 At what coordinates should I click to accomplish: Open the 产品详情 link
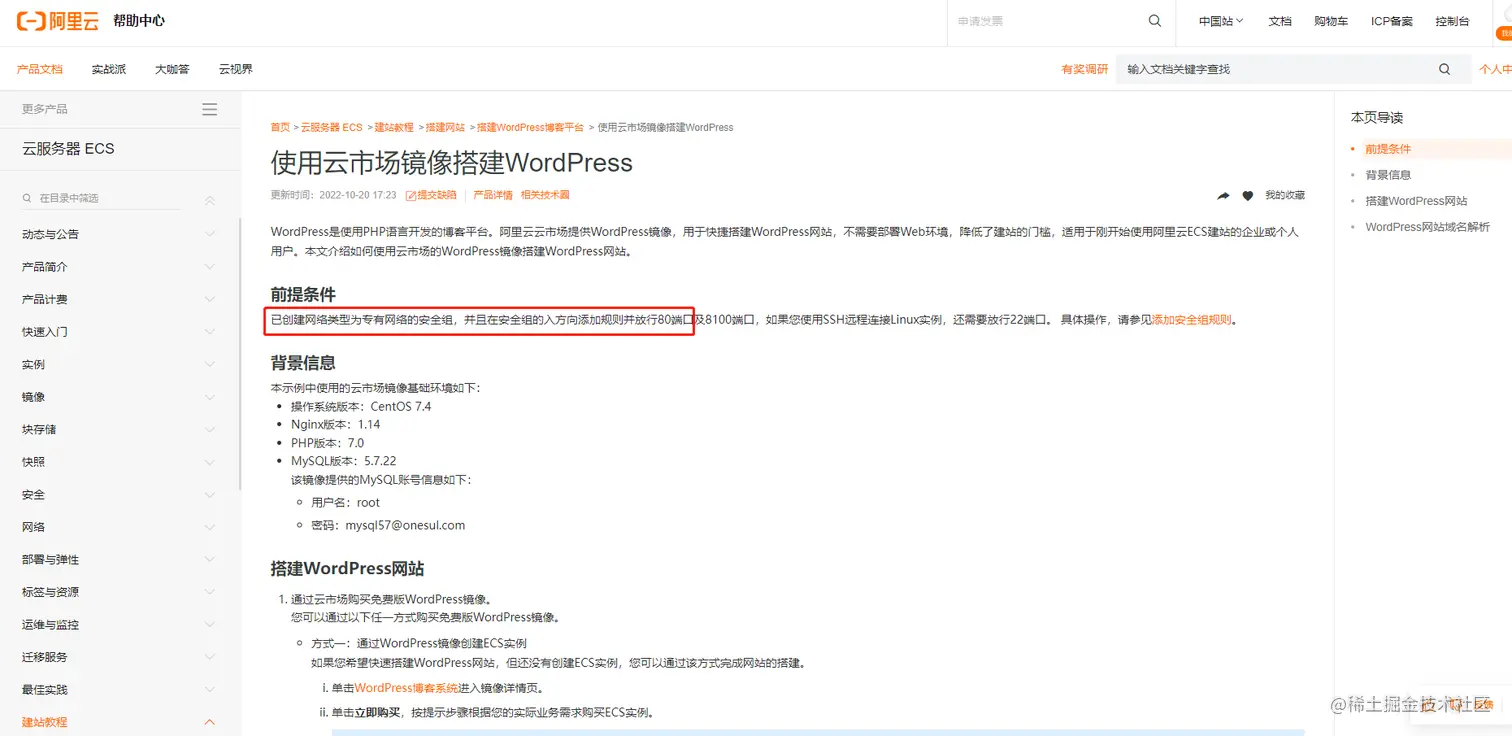[493, 195]
